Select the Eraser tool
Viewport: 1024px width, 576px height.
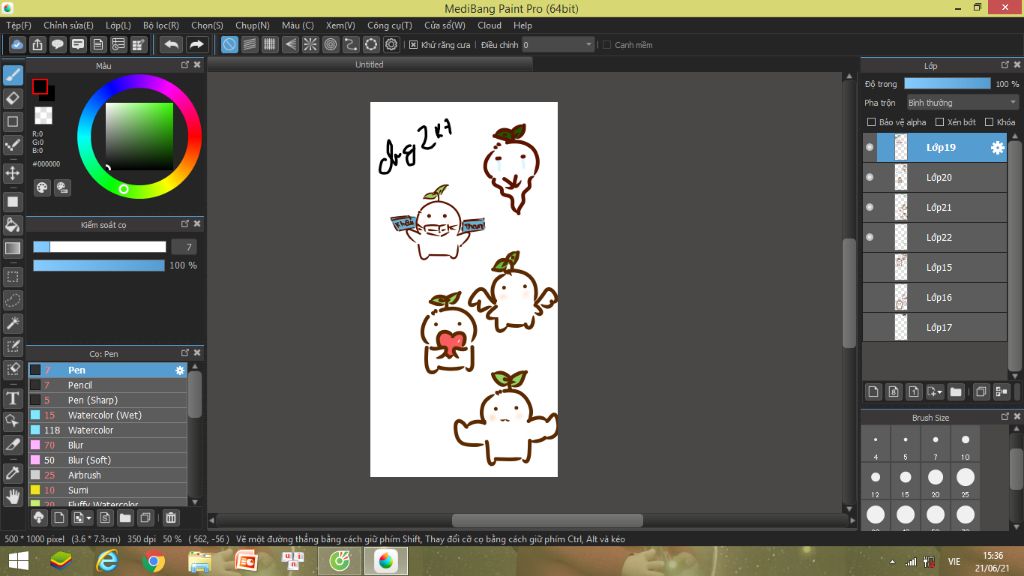[13, 99]
